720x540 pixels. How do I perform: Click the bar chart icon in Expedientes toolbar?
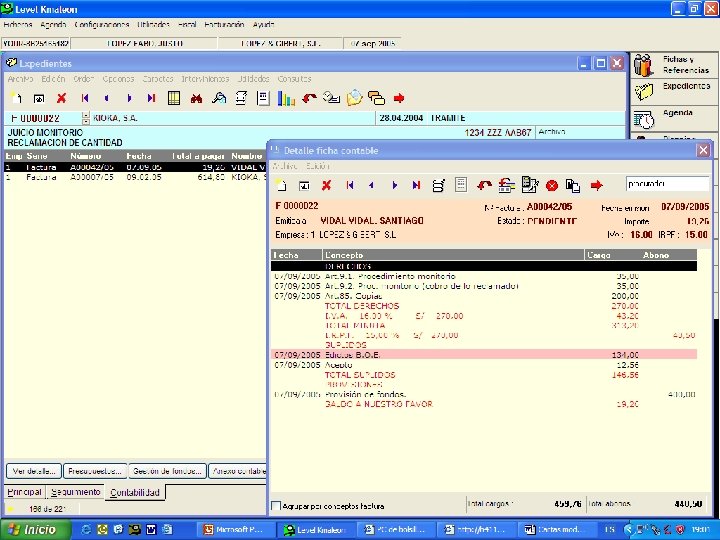[x=286, y=98]
